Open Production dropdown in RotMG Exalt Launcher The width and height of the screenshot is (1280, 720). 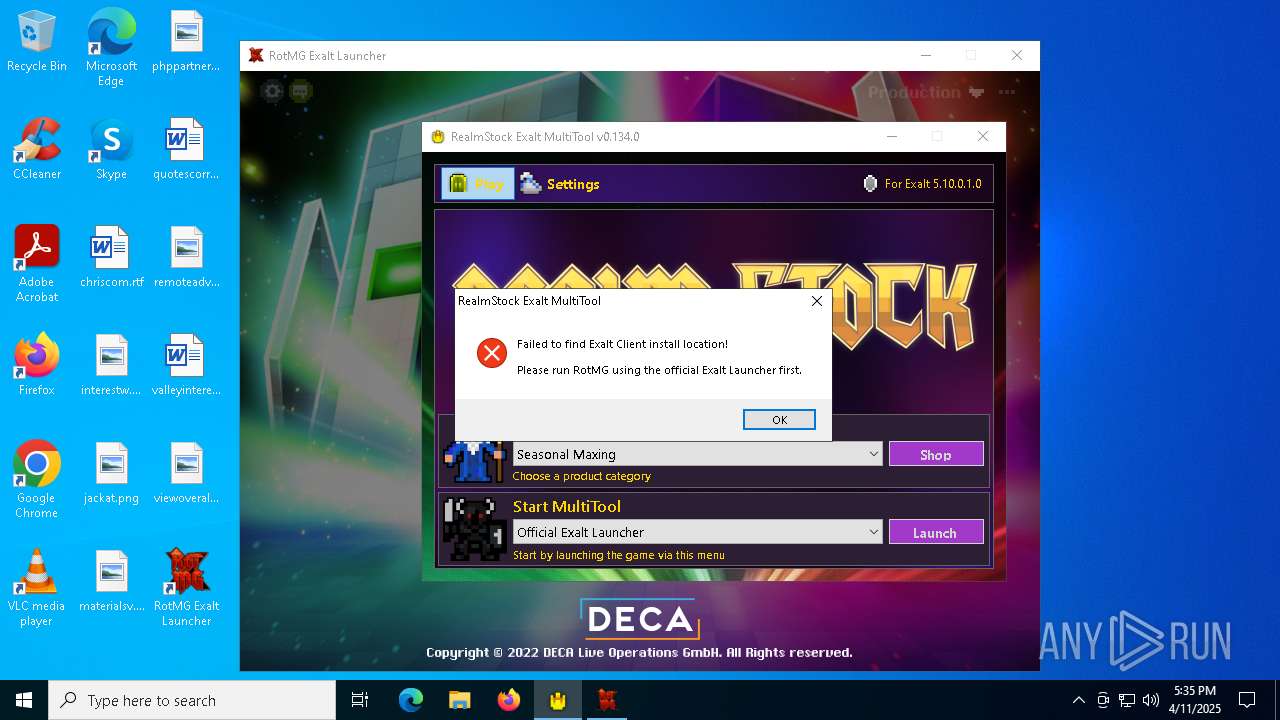pos(926,92)
